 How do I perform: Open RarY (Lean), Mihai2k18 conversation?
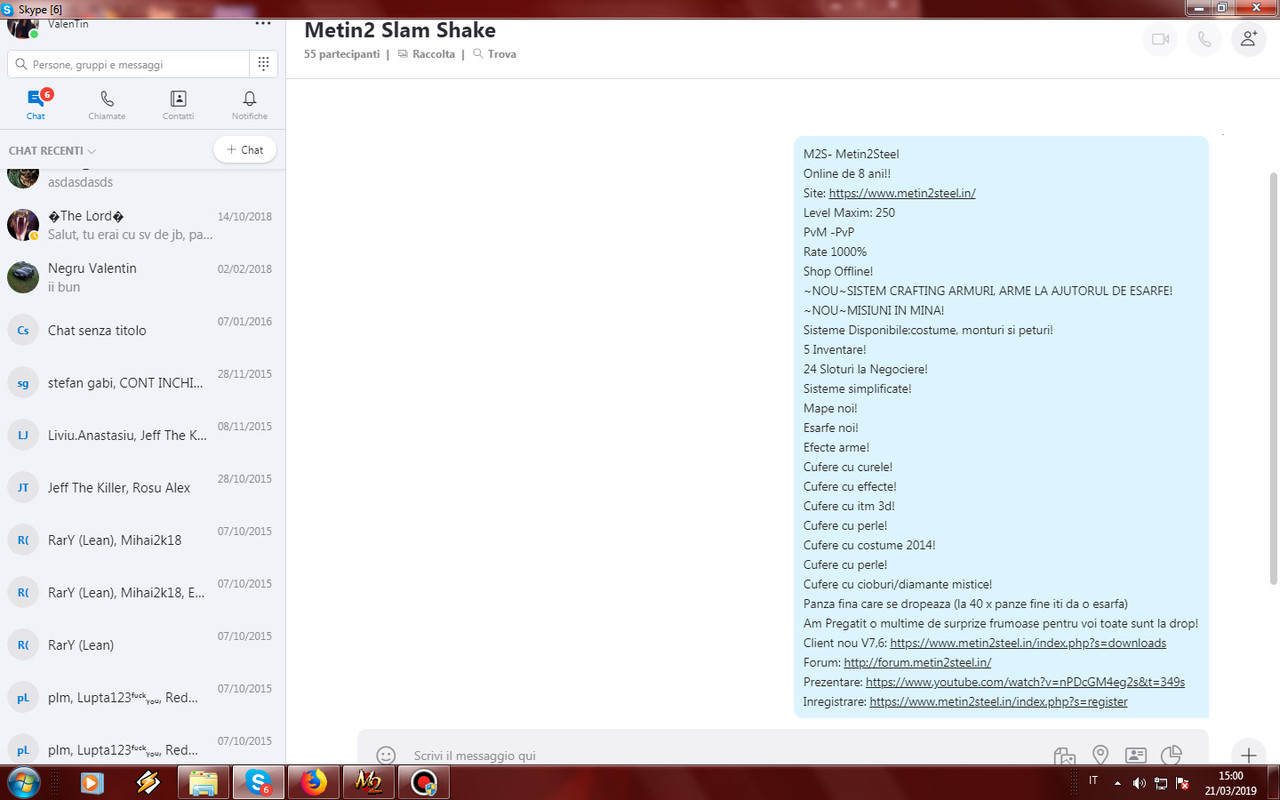142,540
